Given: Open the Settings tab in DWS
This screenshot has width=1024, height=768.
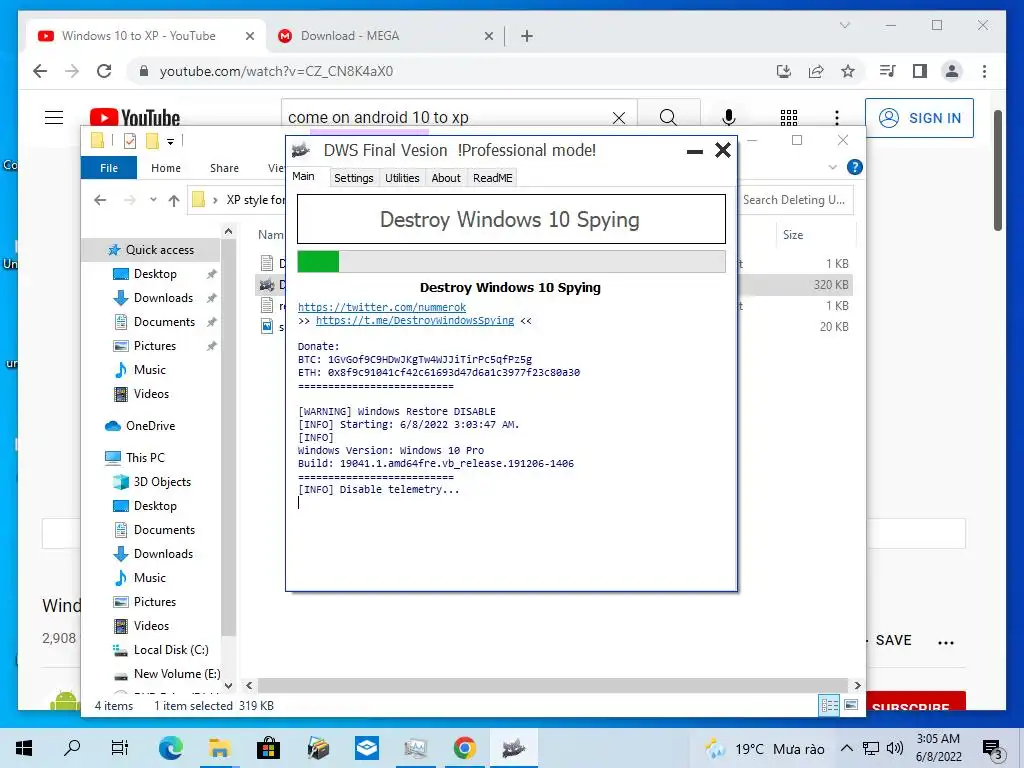Looking at the screenshot, I should (x=353, y=178).
